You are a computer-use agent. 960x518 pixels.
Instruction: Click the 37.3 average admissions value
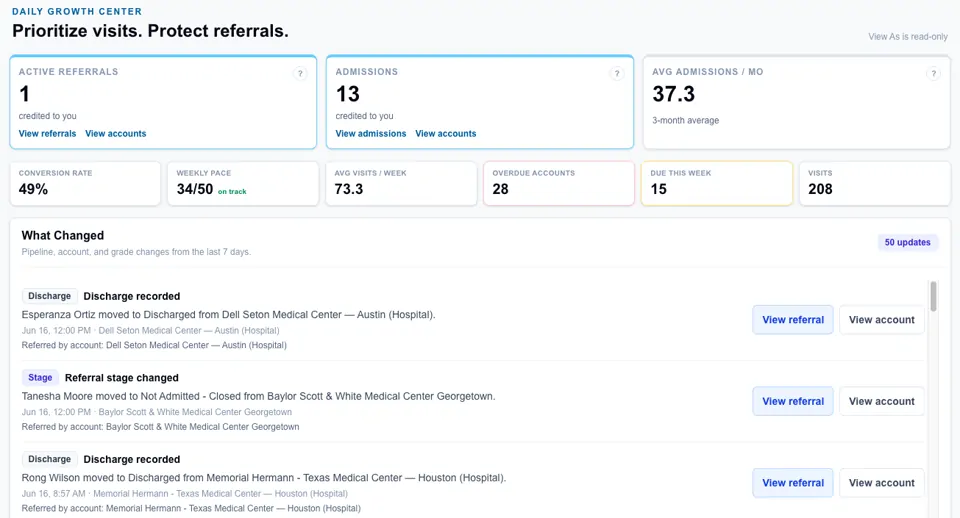coord(673,94)
